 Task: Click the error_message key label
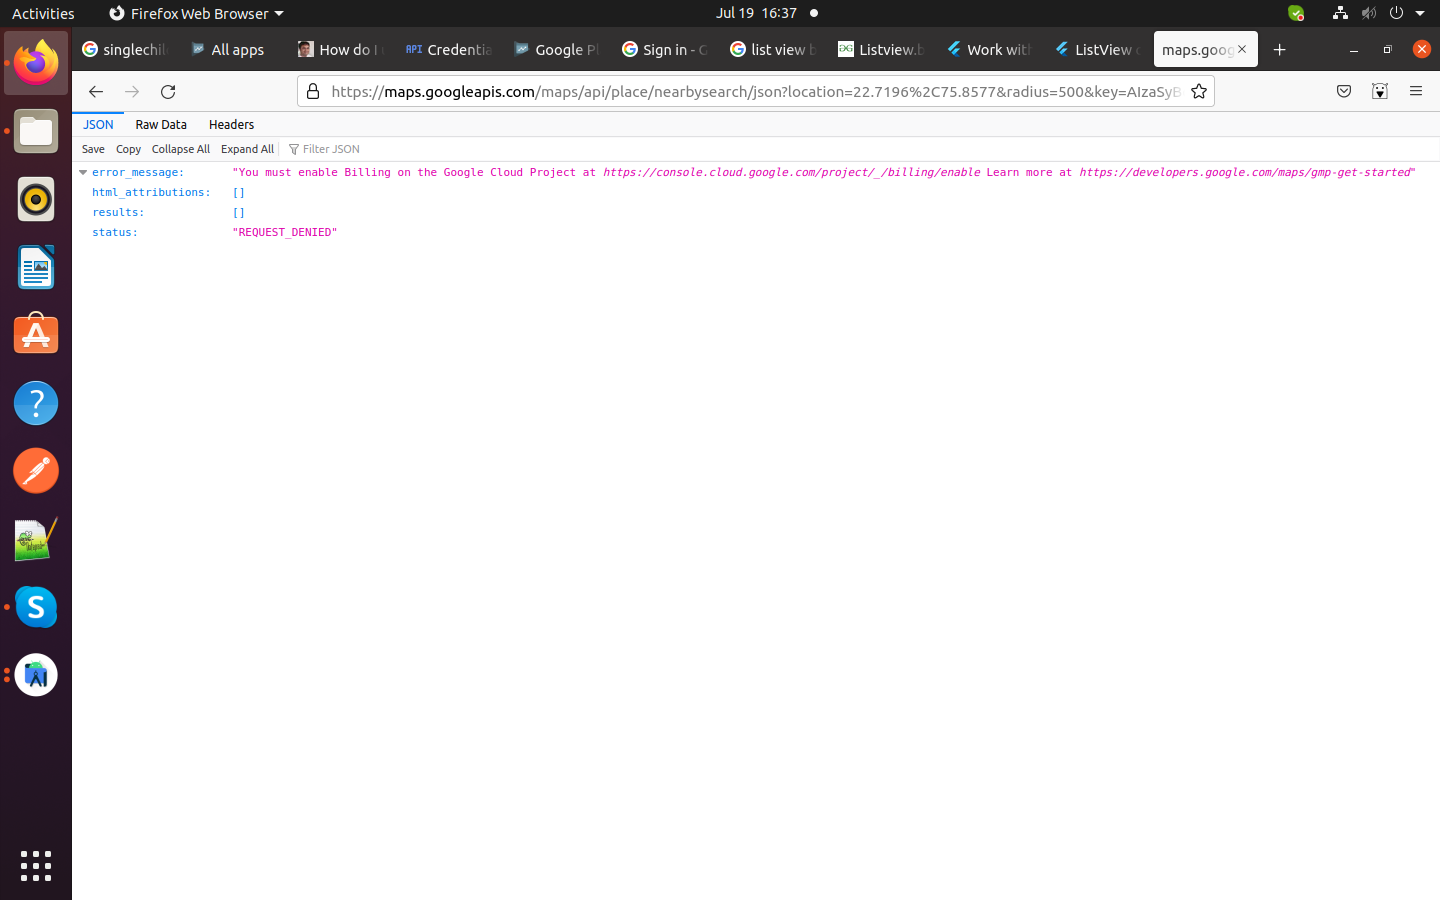[138, 172]
